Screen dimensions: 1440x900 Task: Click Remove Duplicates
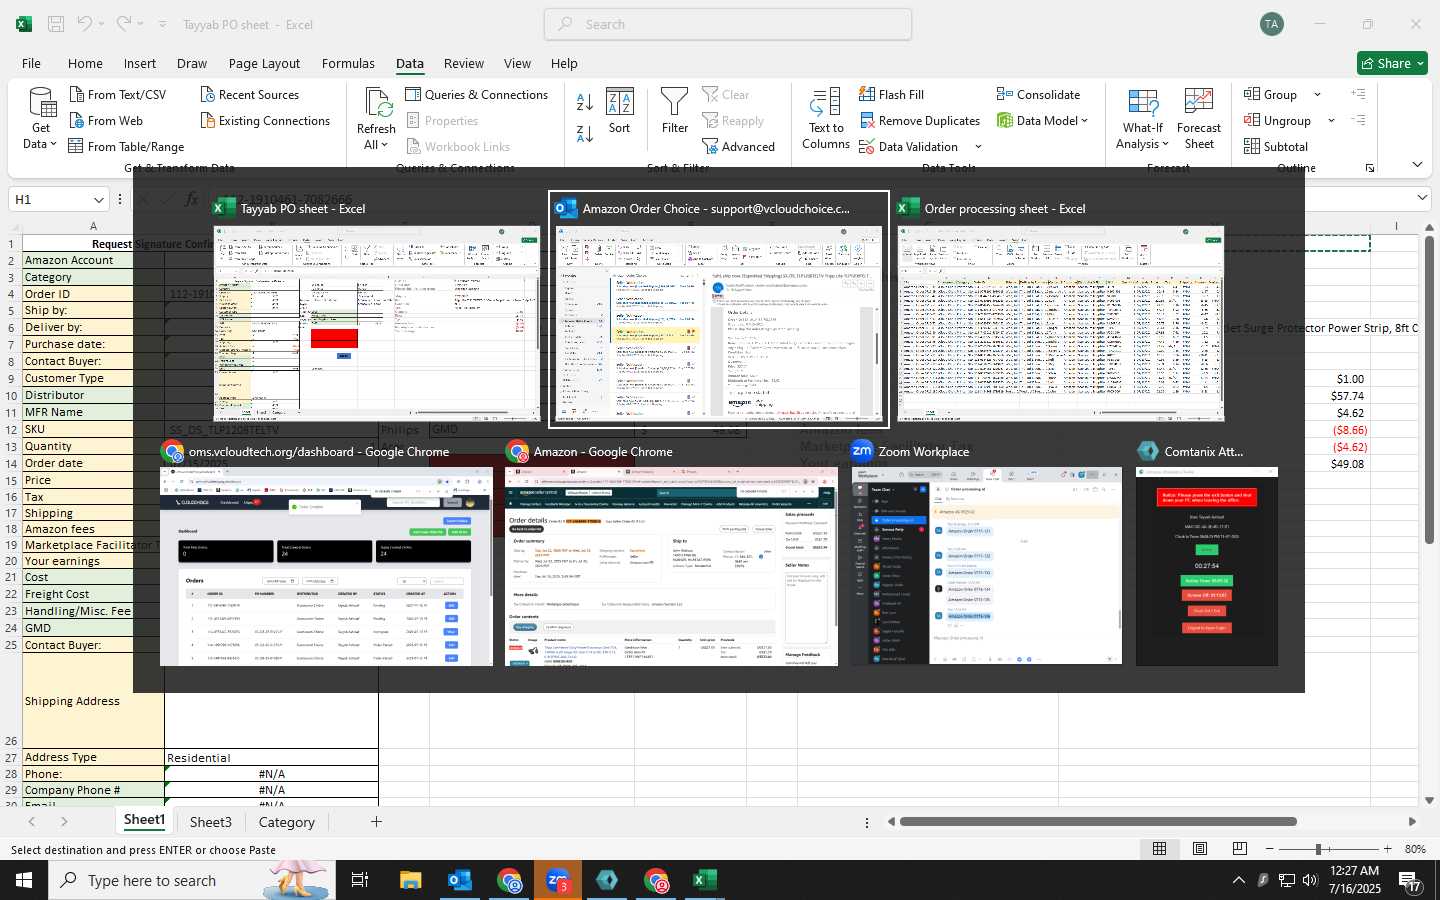(919, 120)
